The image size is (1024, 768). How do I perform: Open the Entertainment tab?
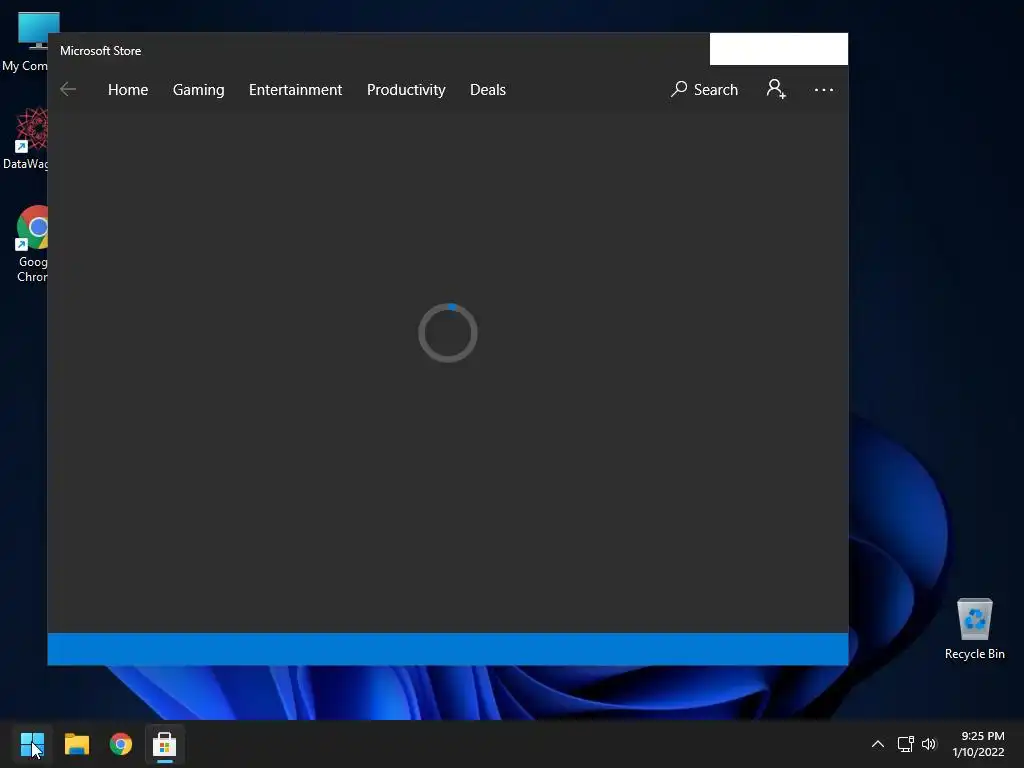coord(295,89)
